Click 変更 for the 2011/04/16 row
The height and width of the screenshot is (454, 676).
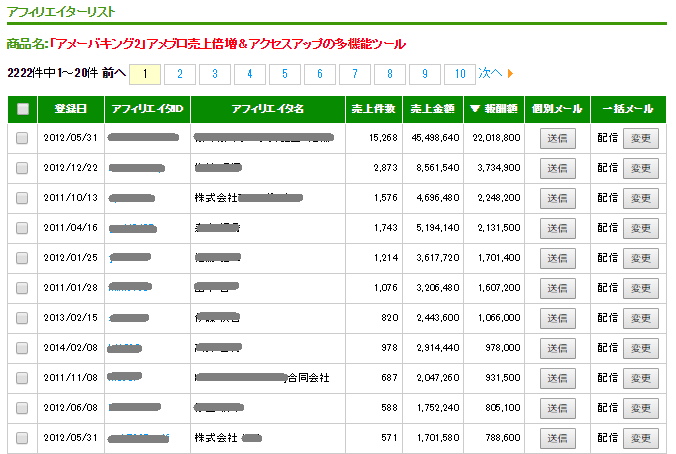640,228
